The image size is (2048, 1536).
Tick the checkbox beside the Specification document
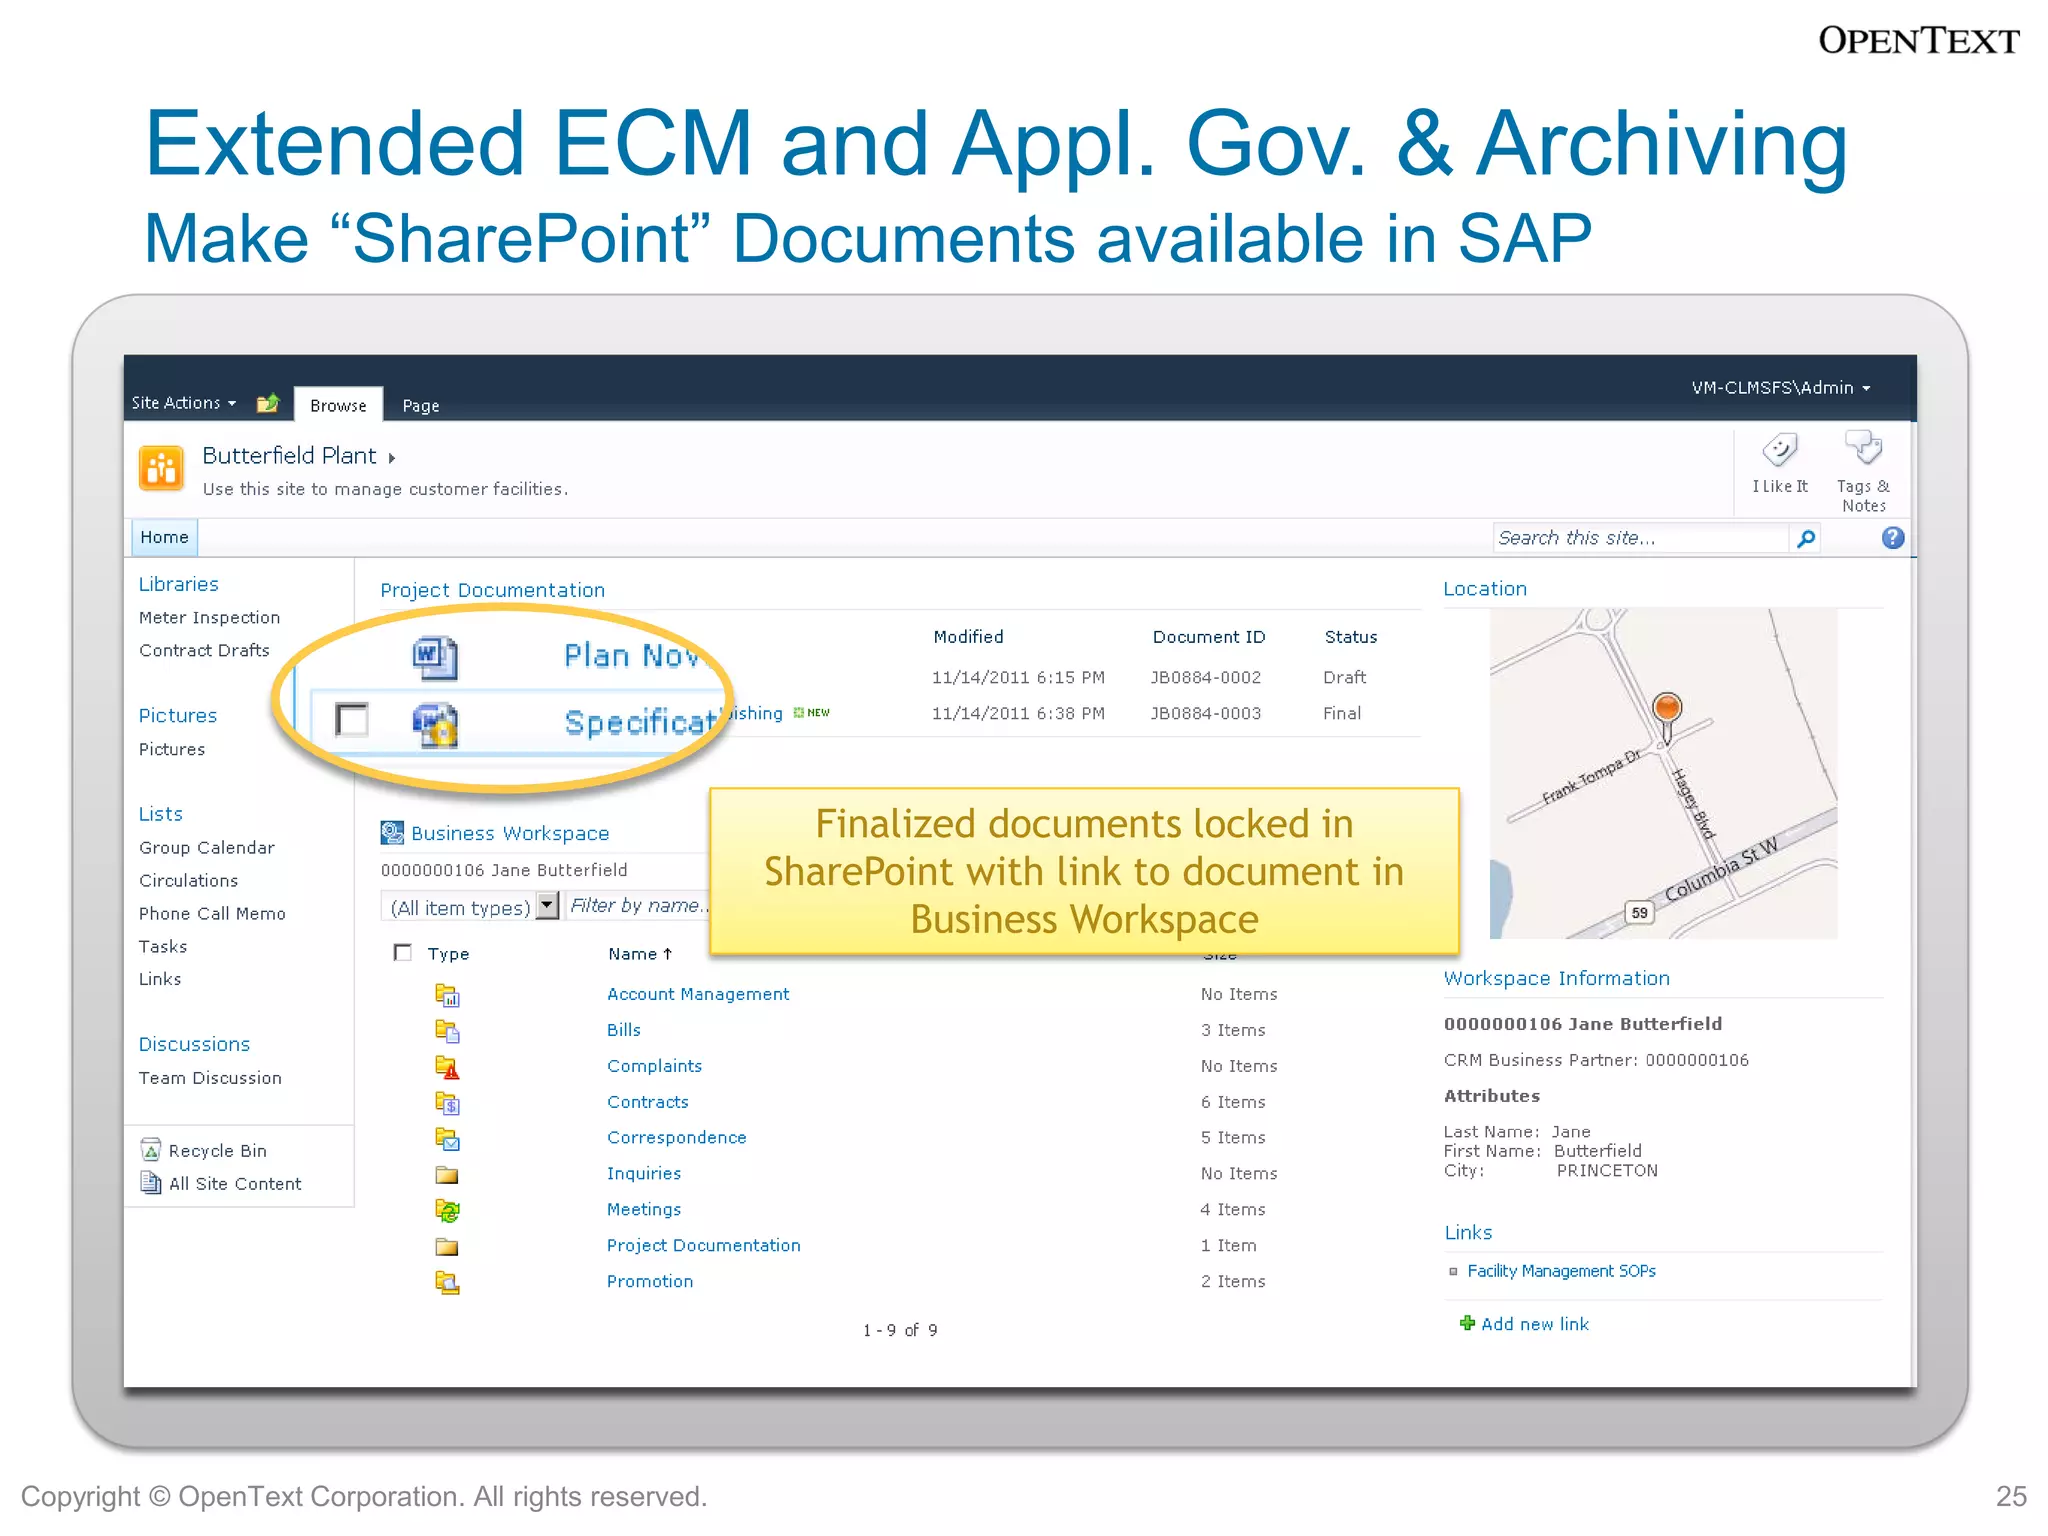point(352,719)
